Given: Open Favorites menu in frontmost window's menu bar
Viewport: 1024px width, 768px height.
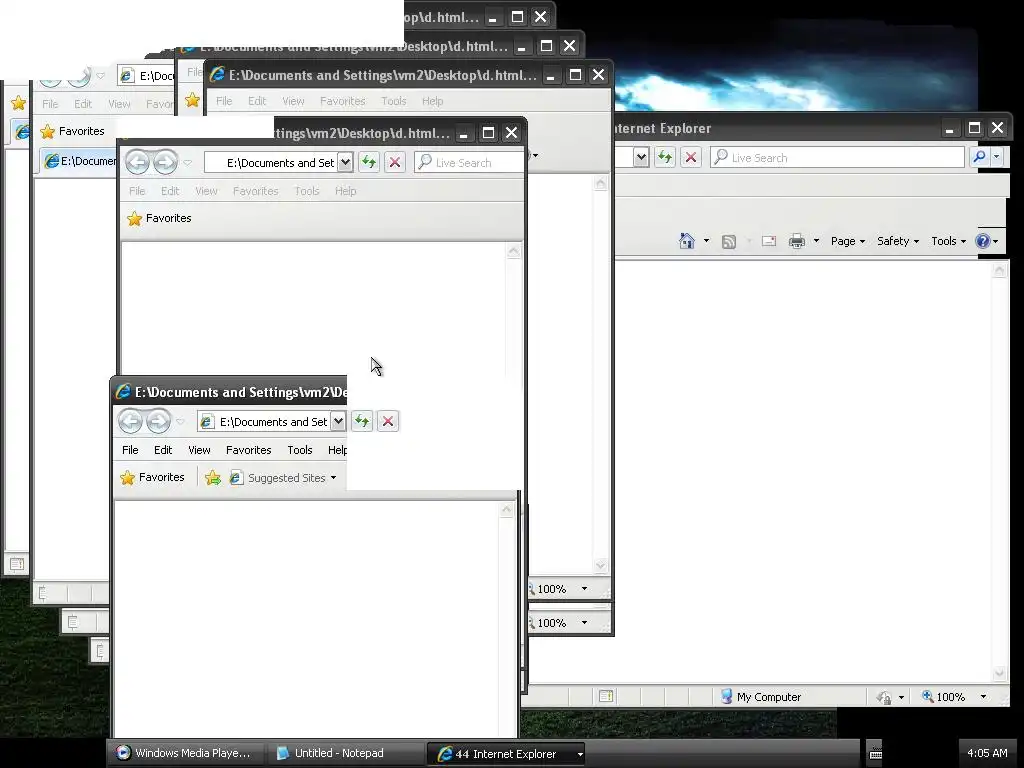Looking at the screenshot, I should click(248, 450).
